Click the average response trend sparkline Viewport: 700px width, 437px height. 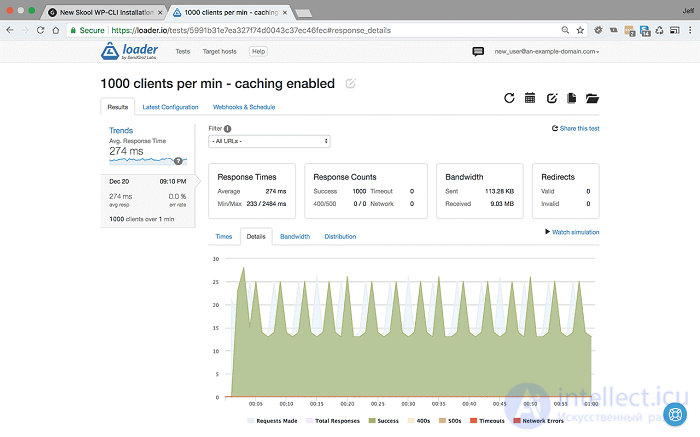[148, 160]
